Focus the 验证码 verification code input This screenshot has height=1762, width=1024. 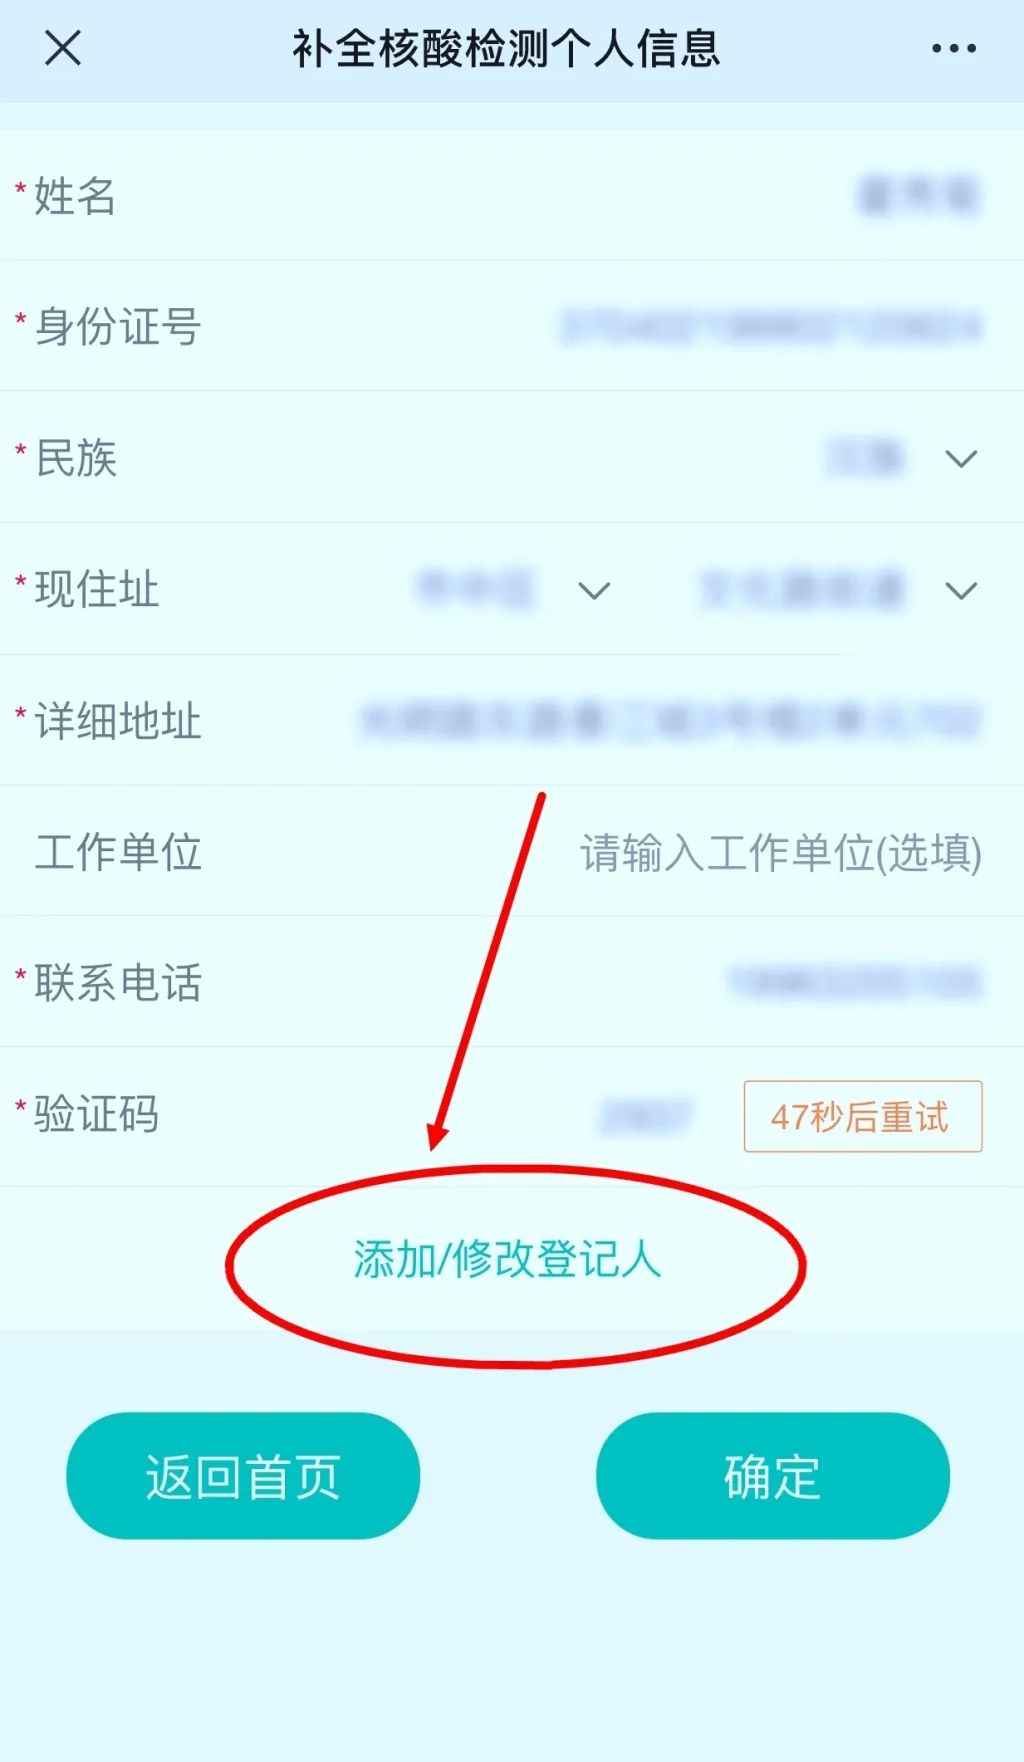tap(645, 1116)
